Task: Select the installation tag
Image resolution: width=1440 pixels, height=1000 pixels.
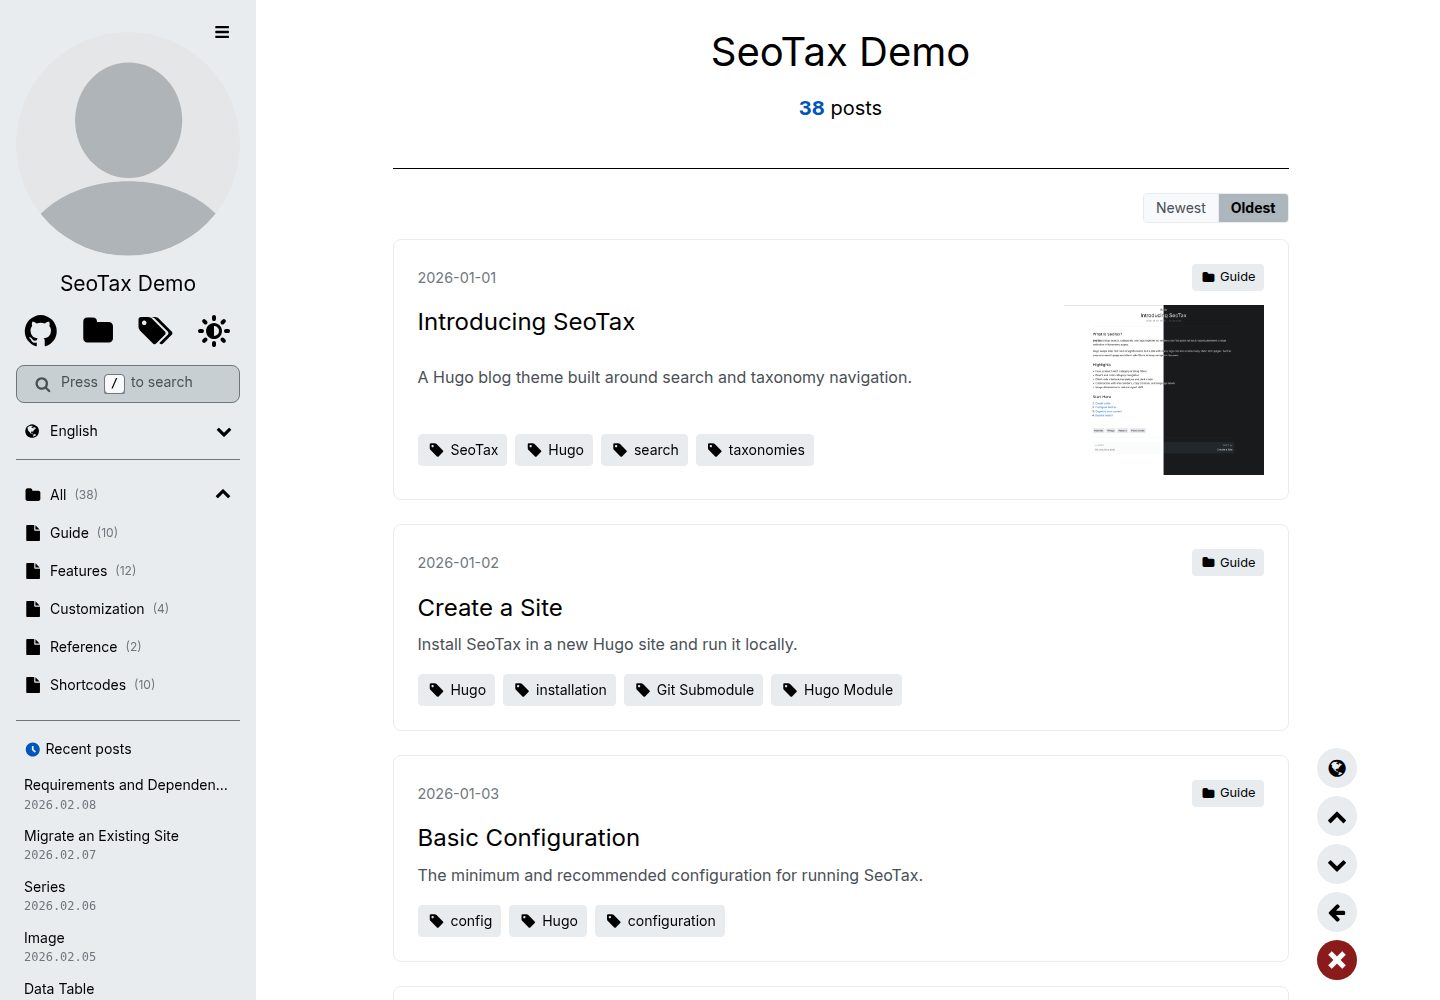Action: (560, 690)
